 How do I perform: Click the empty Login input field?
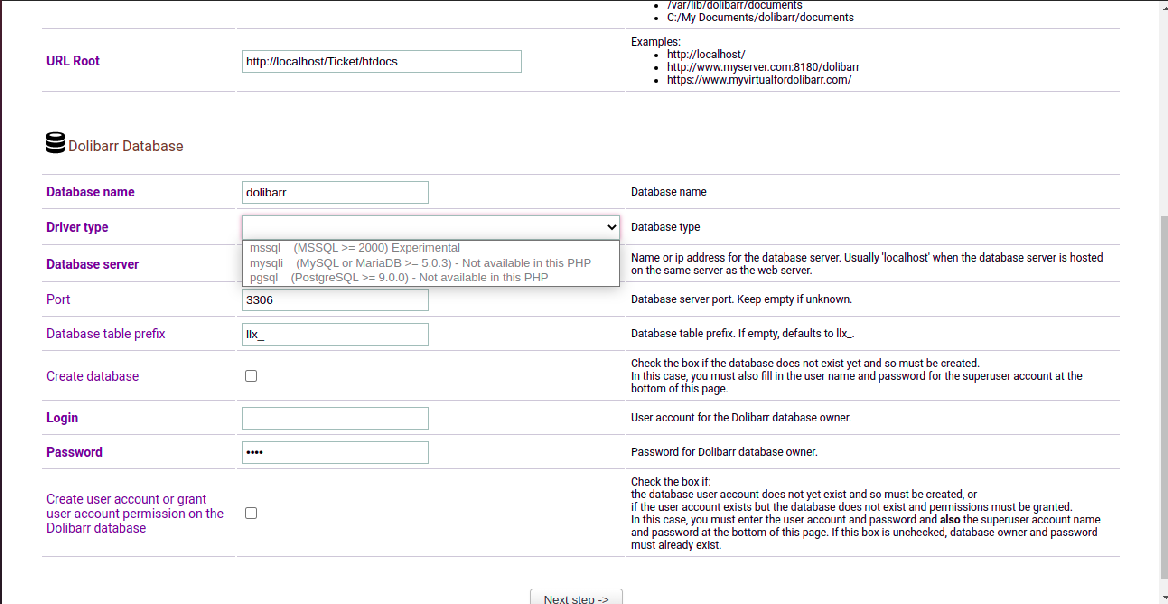[335, 418]
